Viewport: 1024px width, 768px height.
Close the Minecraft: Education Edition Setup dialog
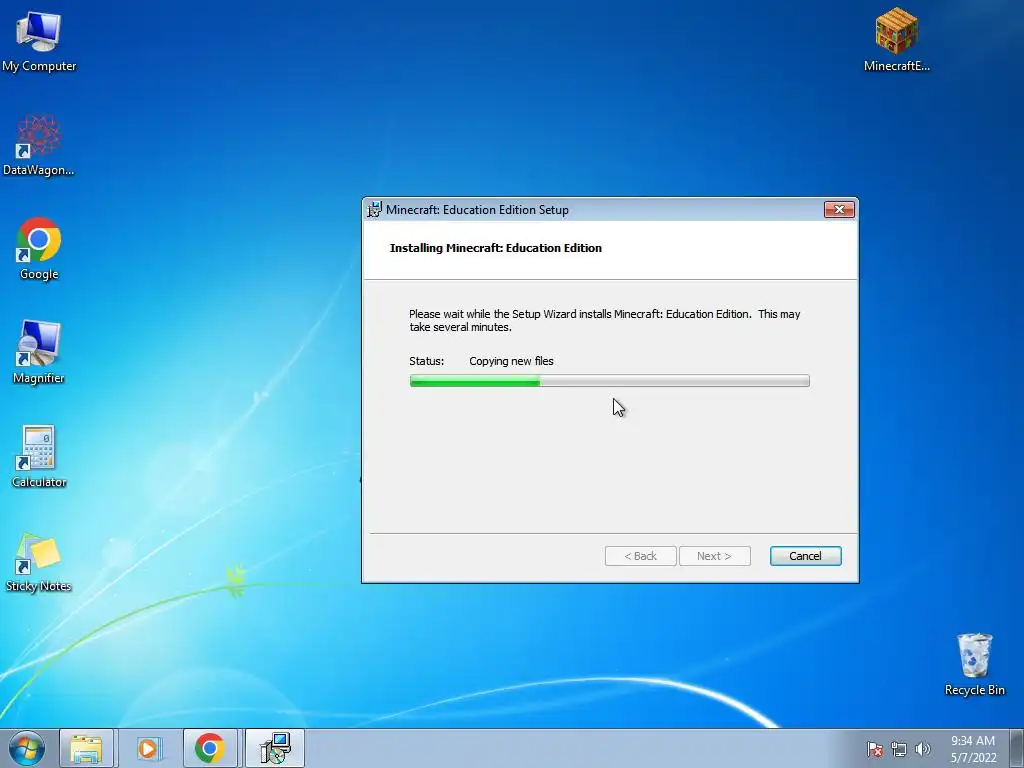pos(839,209)
